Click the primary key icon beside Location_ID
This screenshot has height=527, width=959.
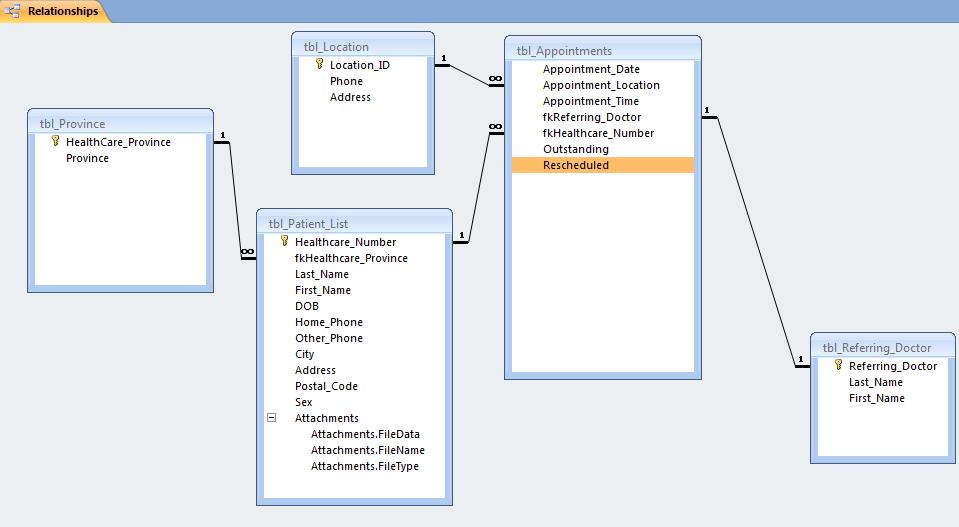[x=319, y=64]
